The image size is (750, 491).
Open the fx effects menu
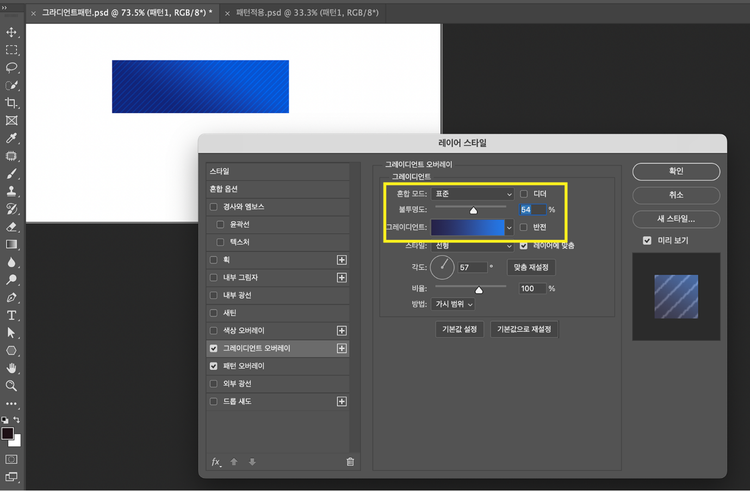tap(216, 462)
